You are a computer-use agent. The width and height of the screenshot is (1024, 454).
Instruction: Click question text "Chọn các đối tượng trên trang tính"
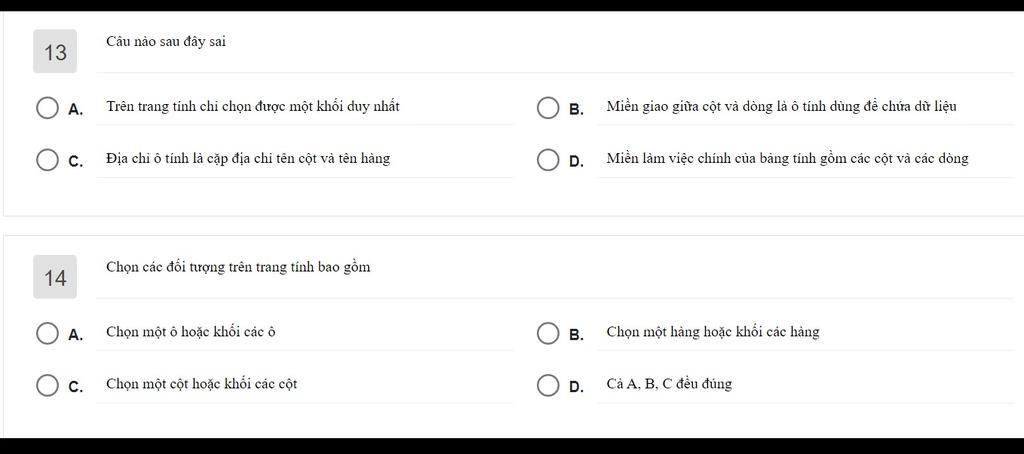(x=238, y=267)
